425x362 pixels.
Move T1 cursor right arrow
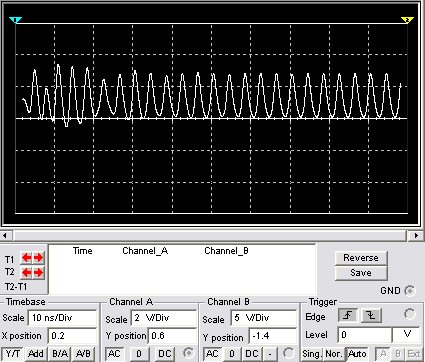[x=38, y=258]
